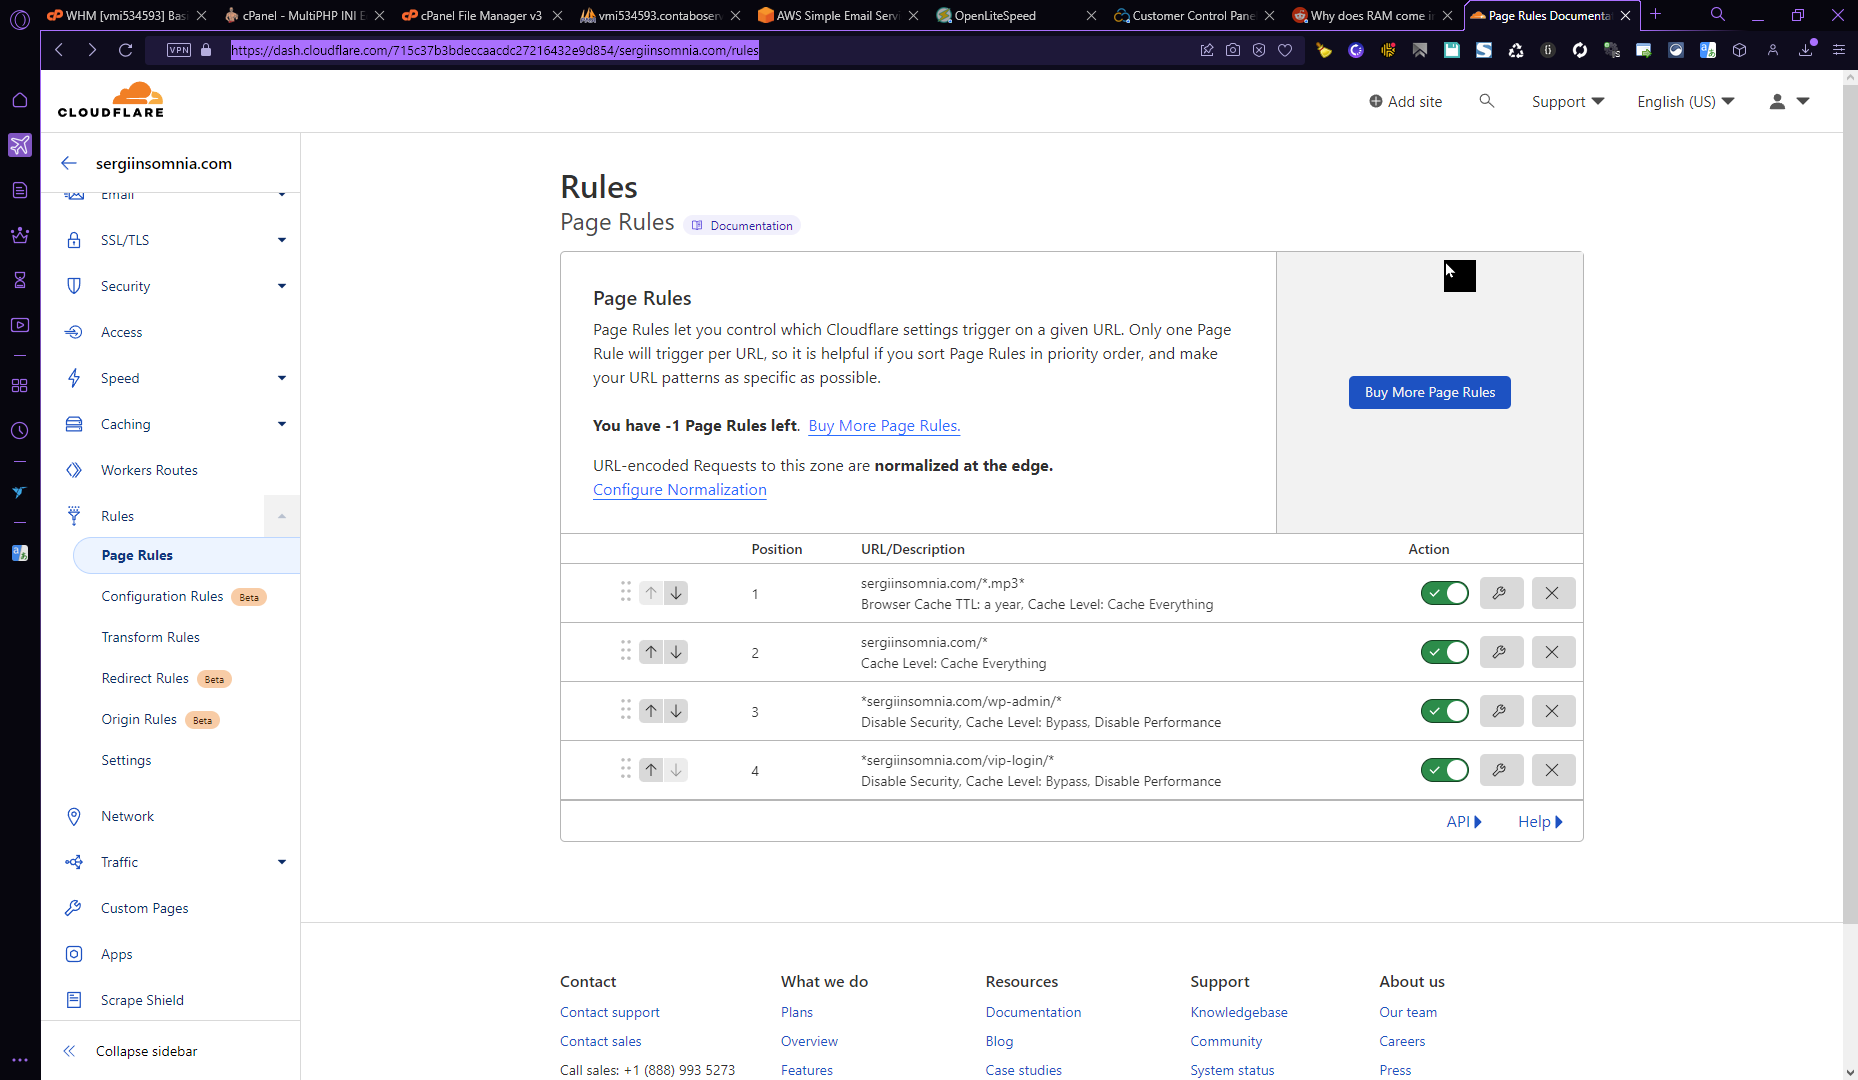Grab the drag handle for rule 4
The height and width of the screenshot is (1080, 1858).
pyautogui.click(x=625, y=769)
